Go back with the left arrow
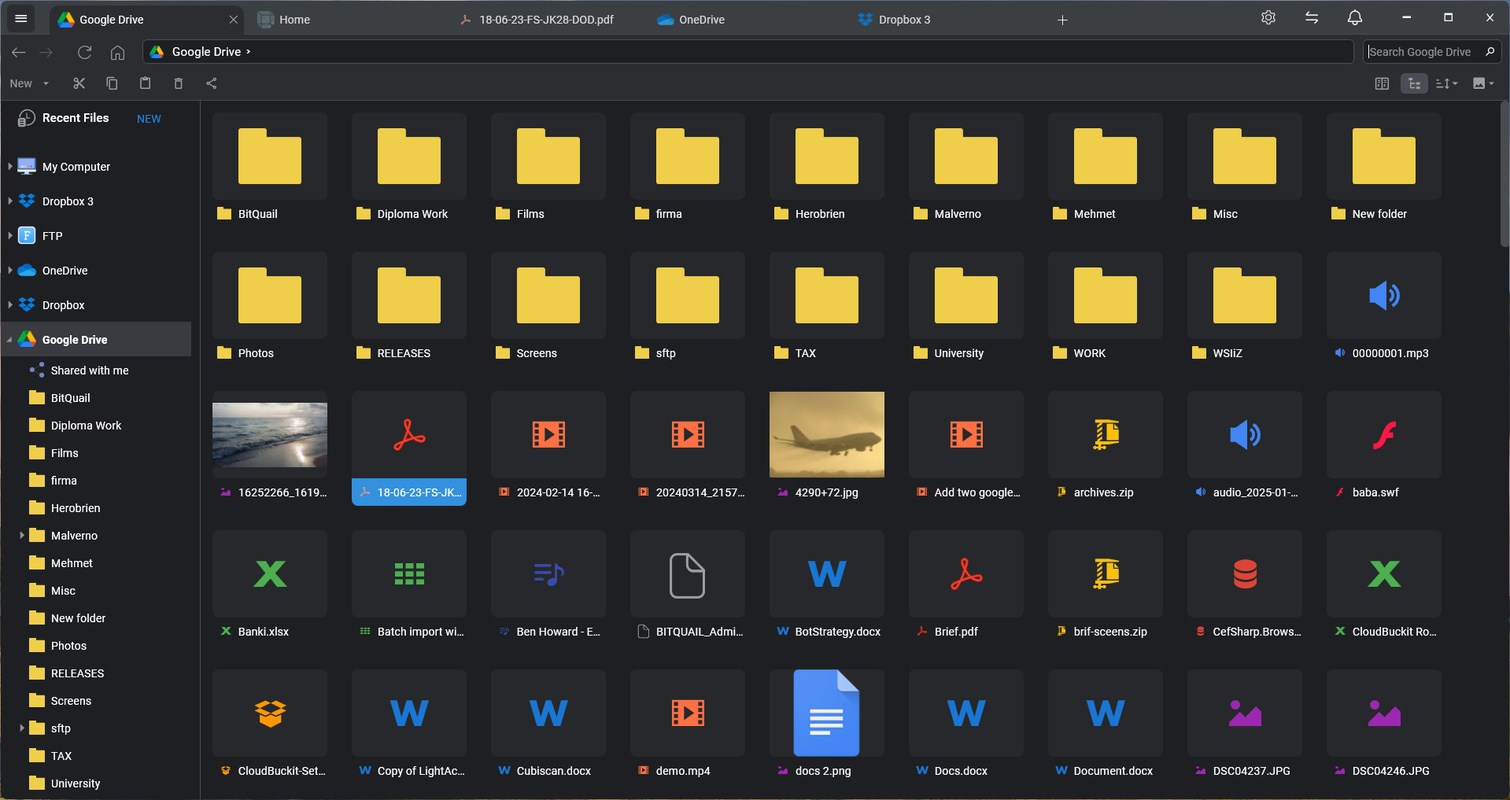This screenshot has width=1510, height=800. (x=18, y=52)
